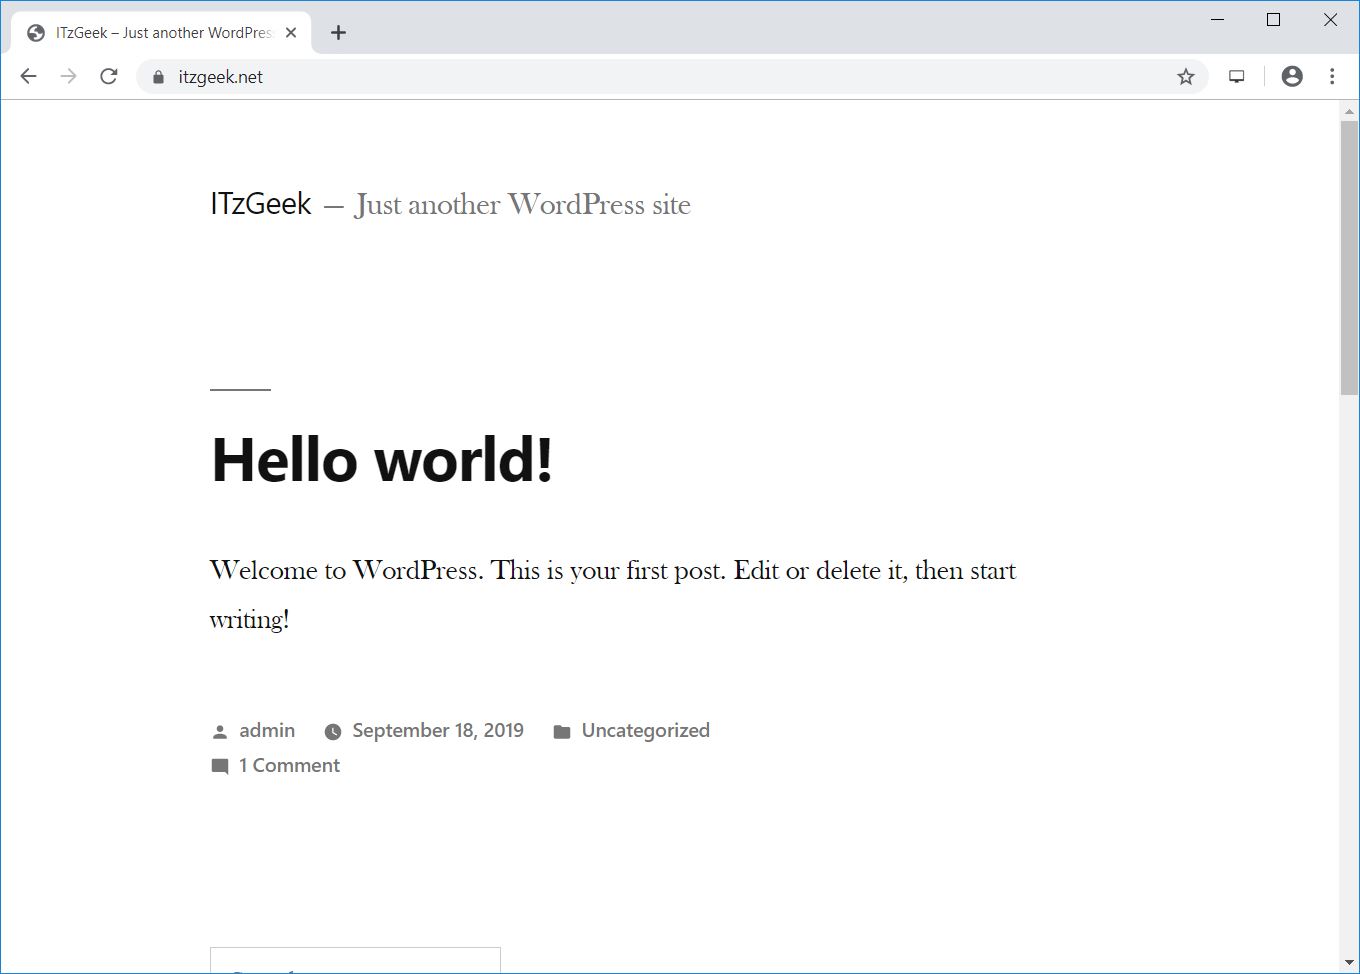Viewport: 1360px width, 974px height.
Task: Click the clock icon beside the date
Action: (333, 732)
